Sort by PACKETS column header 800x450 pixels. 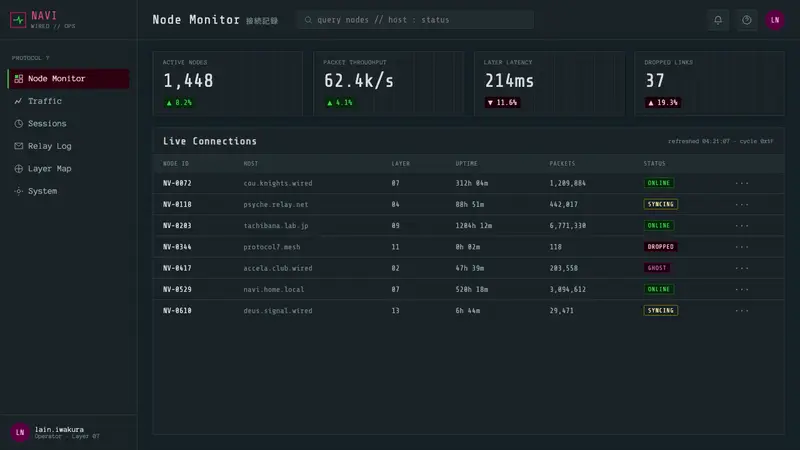pos(562,164)
